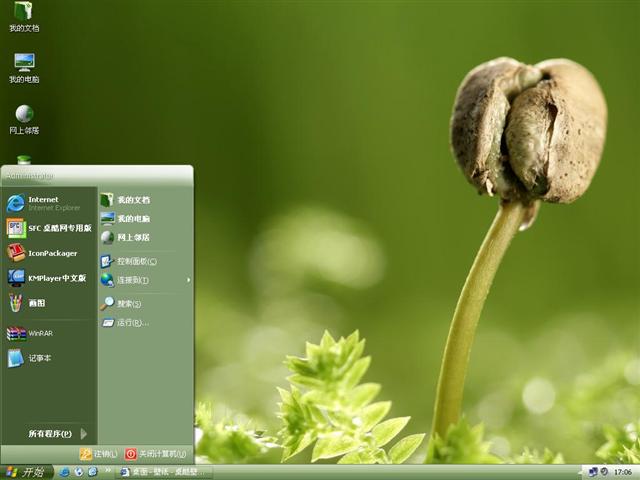The width and height of the screenshot is (640, 480).
Task: Click the system tray clock
Action: click(622, 472)
